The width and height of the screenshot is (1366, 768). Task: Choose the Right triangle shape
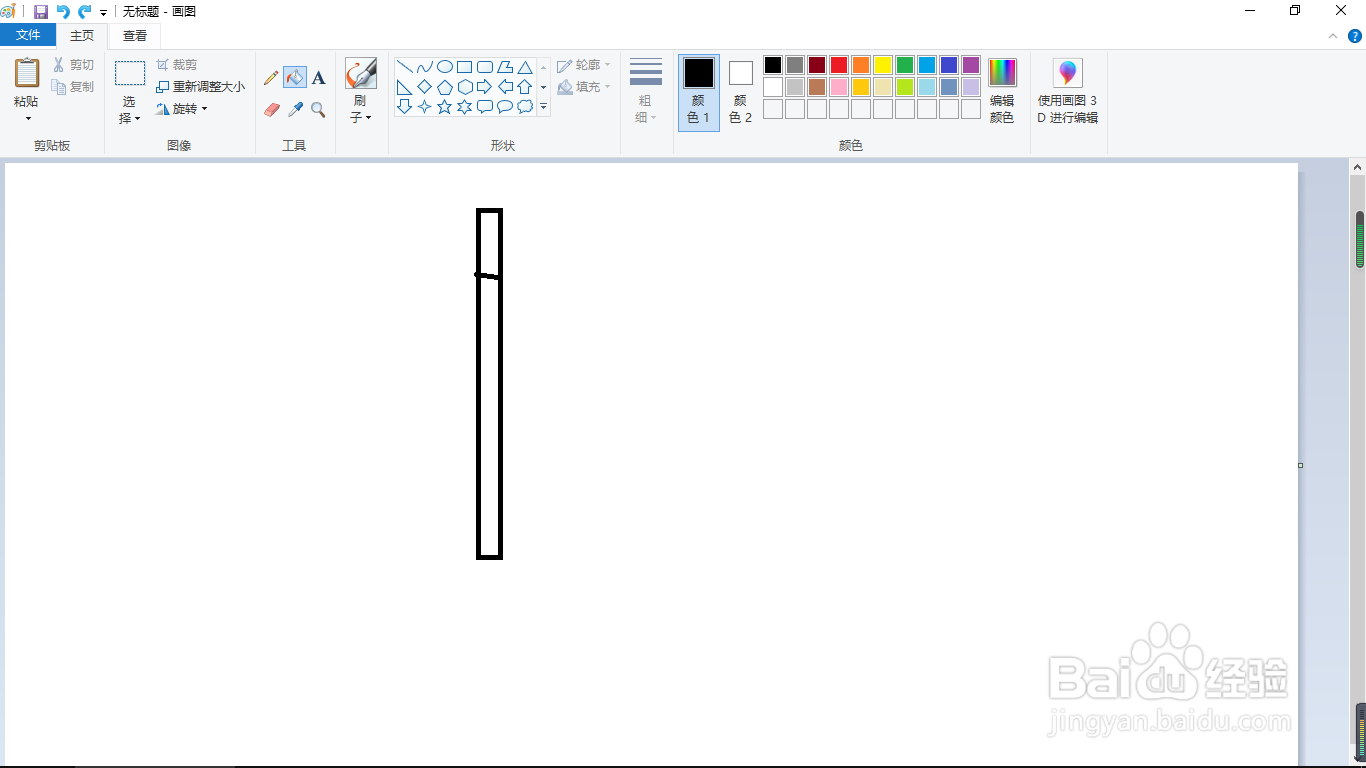[405, 87]
